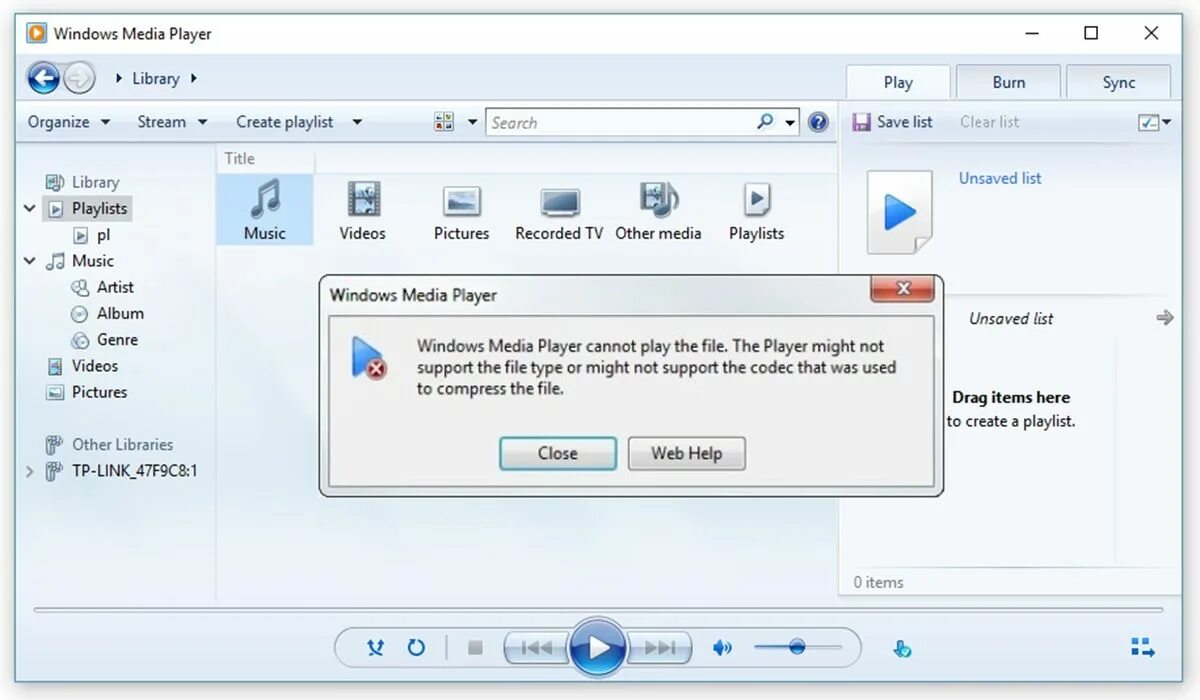Select Music in the navigation tree
The width and height of the screenshot is (1200, 700).
80,261
